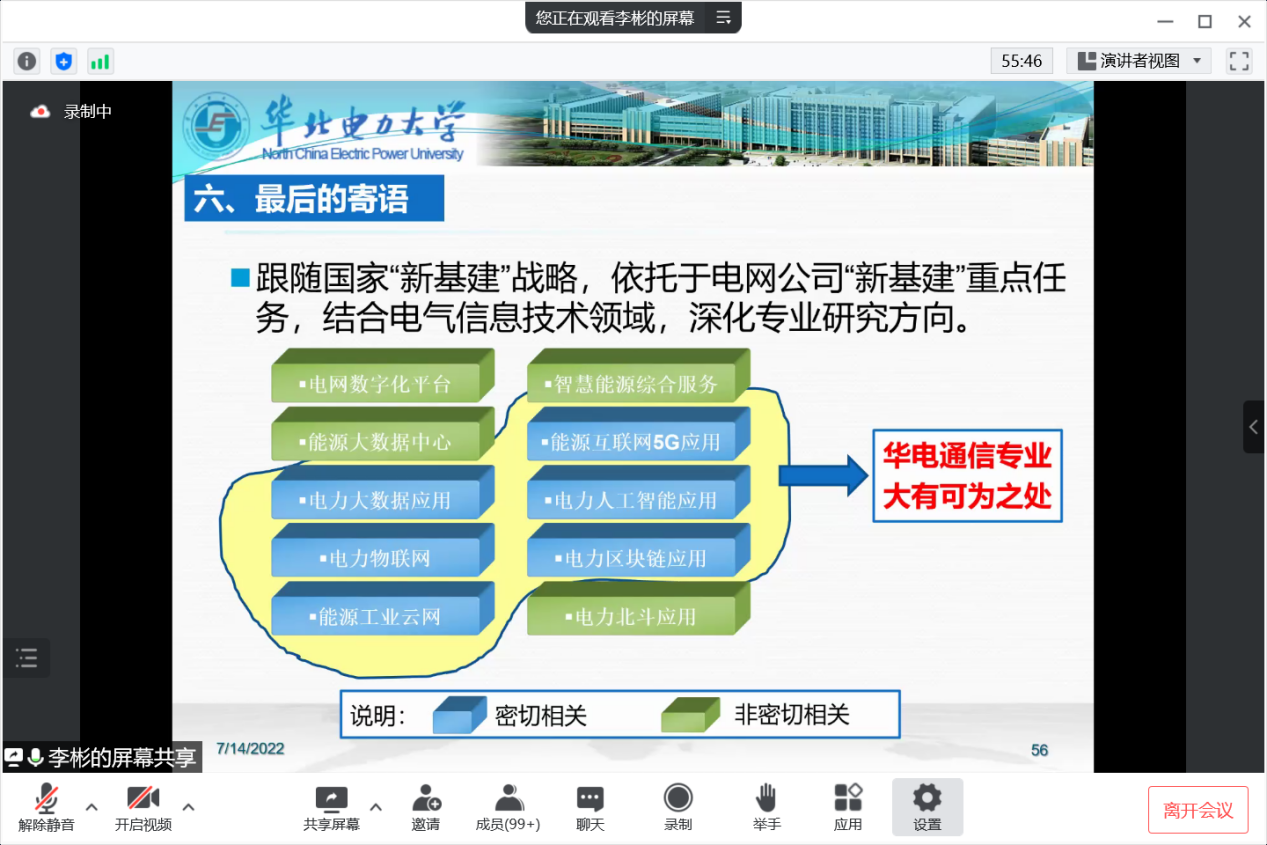1267x845 pixels.
Task: Expand video options arrow beside camera
Action: (x=188, y=807)
